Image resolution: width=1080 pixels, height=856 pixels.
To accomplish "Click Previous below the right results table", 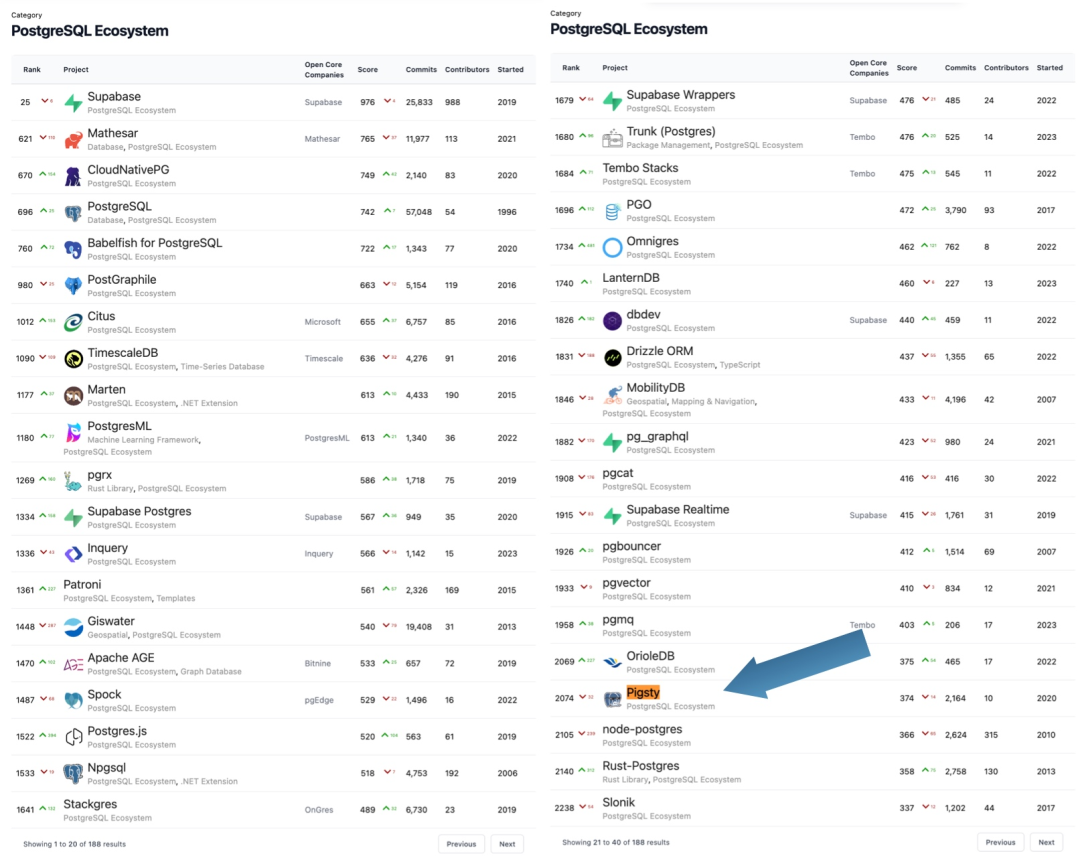I will pos(1000,842).
